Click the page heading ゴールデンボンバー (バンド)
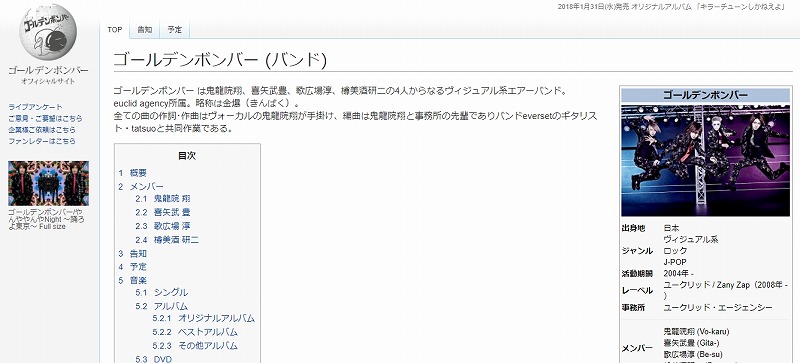The width and height of the screenshot is (800, 363). 219,60
